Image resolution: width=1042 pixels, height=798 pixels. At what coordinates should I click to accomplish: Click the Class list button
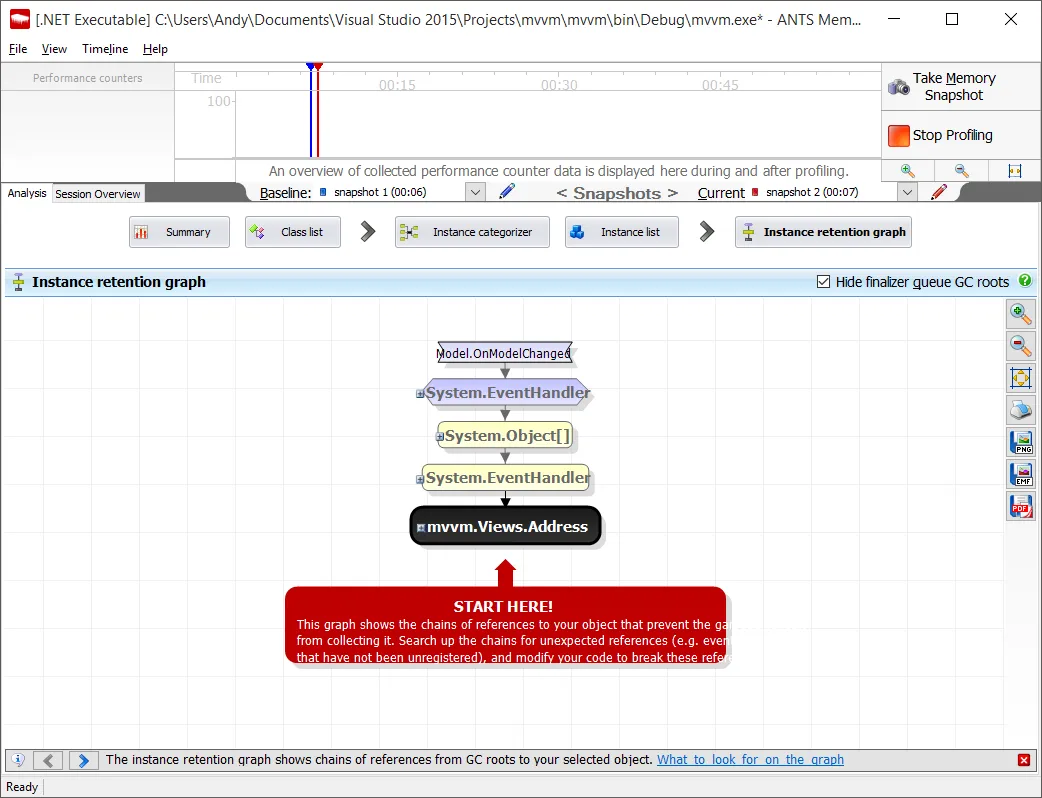[292, 232]
